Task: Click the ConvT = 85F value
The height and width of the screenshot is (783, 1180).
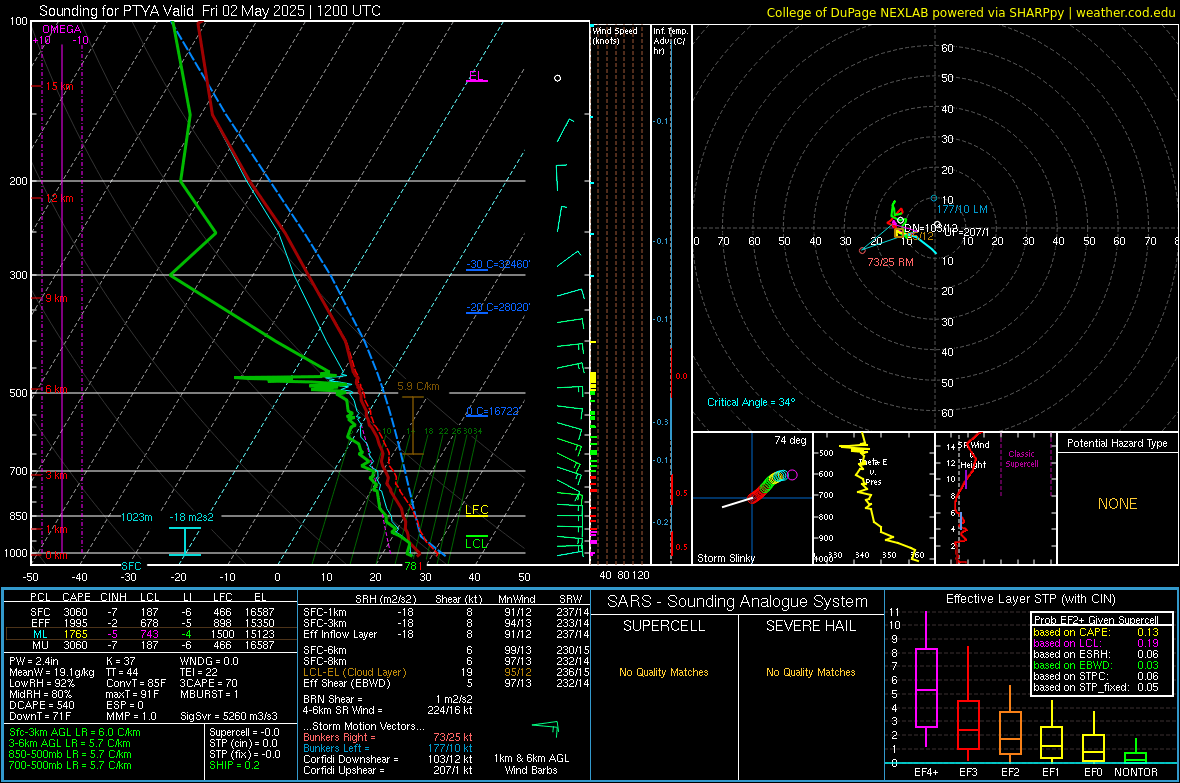Action: (x=136, y=684)
